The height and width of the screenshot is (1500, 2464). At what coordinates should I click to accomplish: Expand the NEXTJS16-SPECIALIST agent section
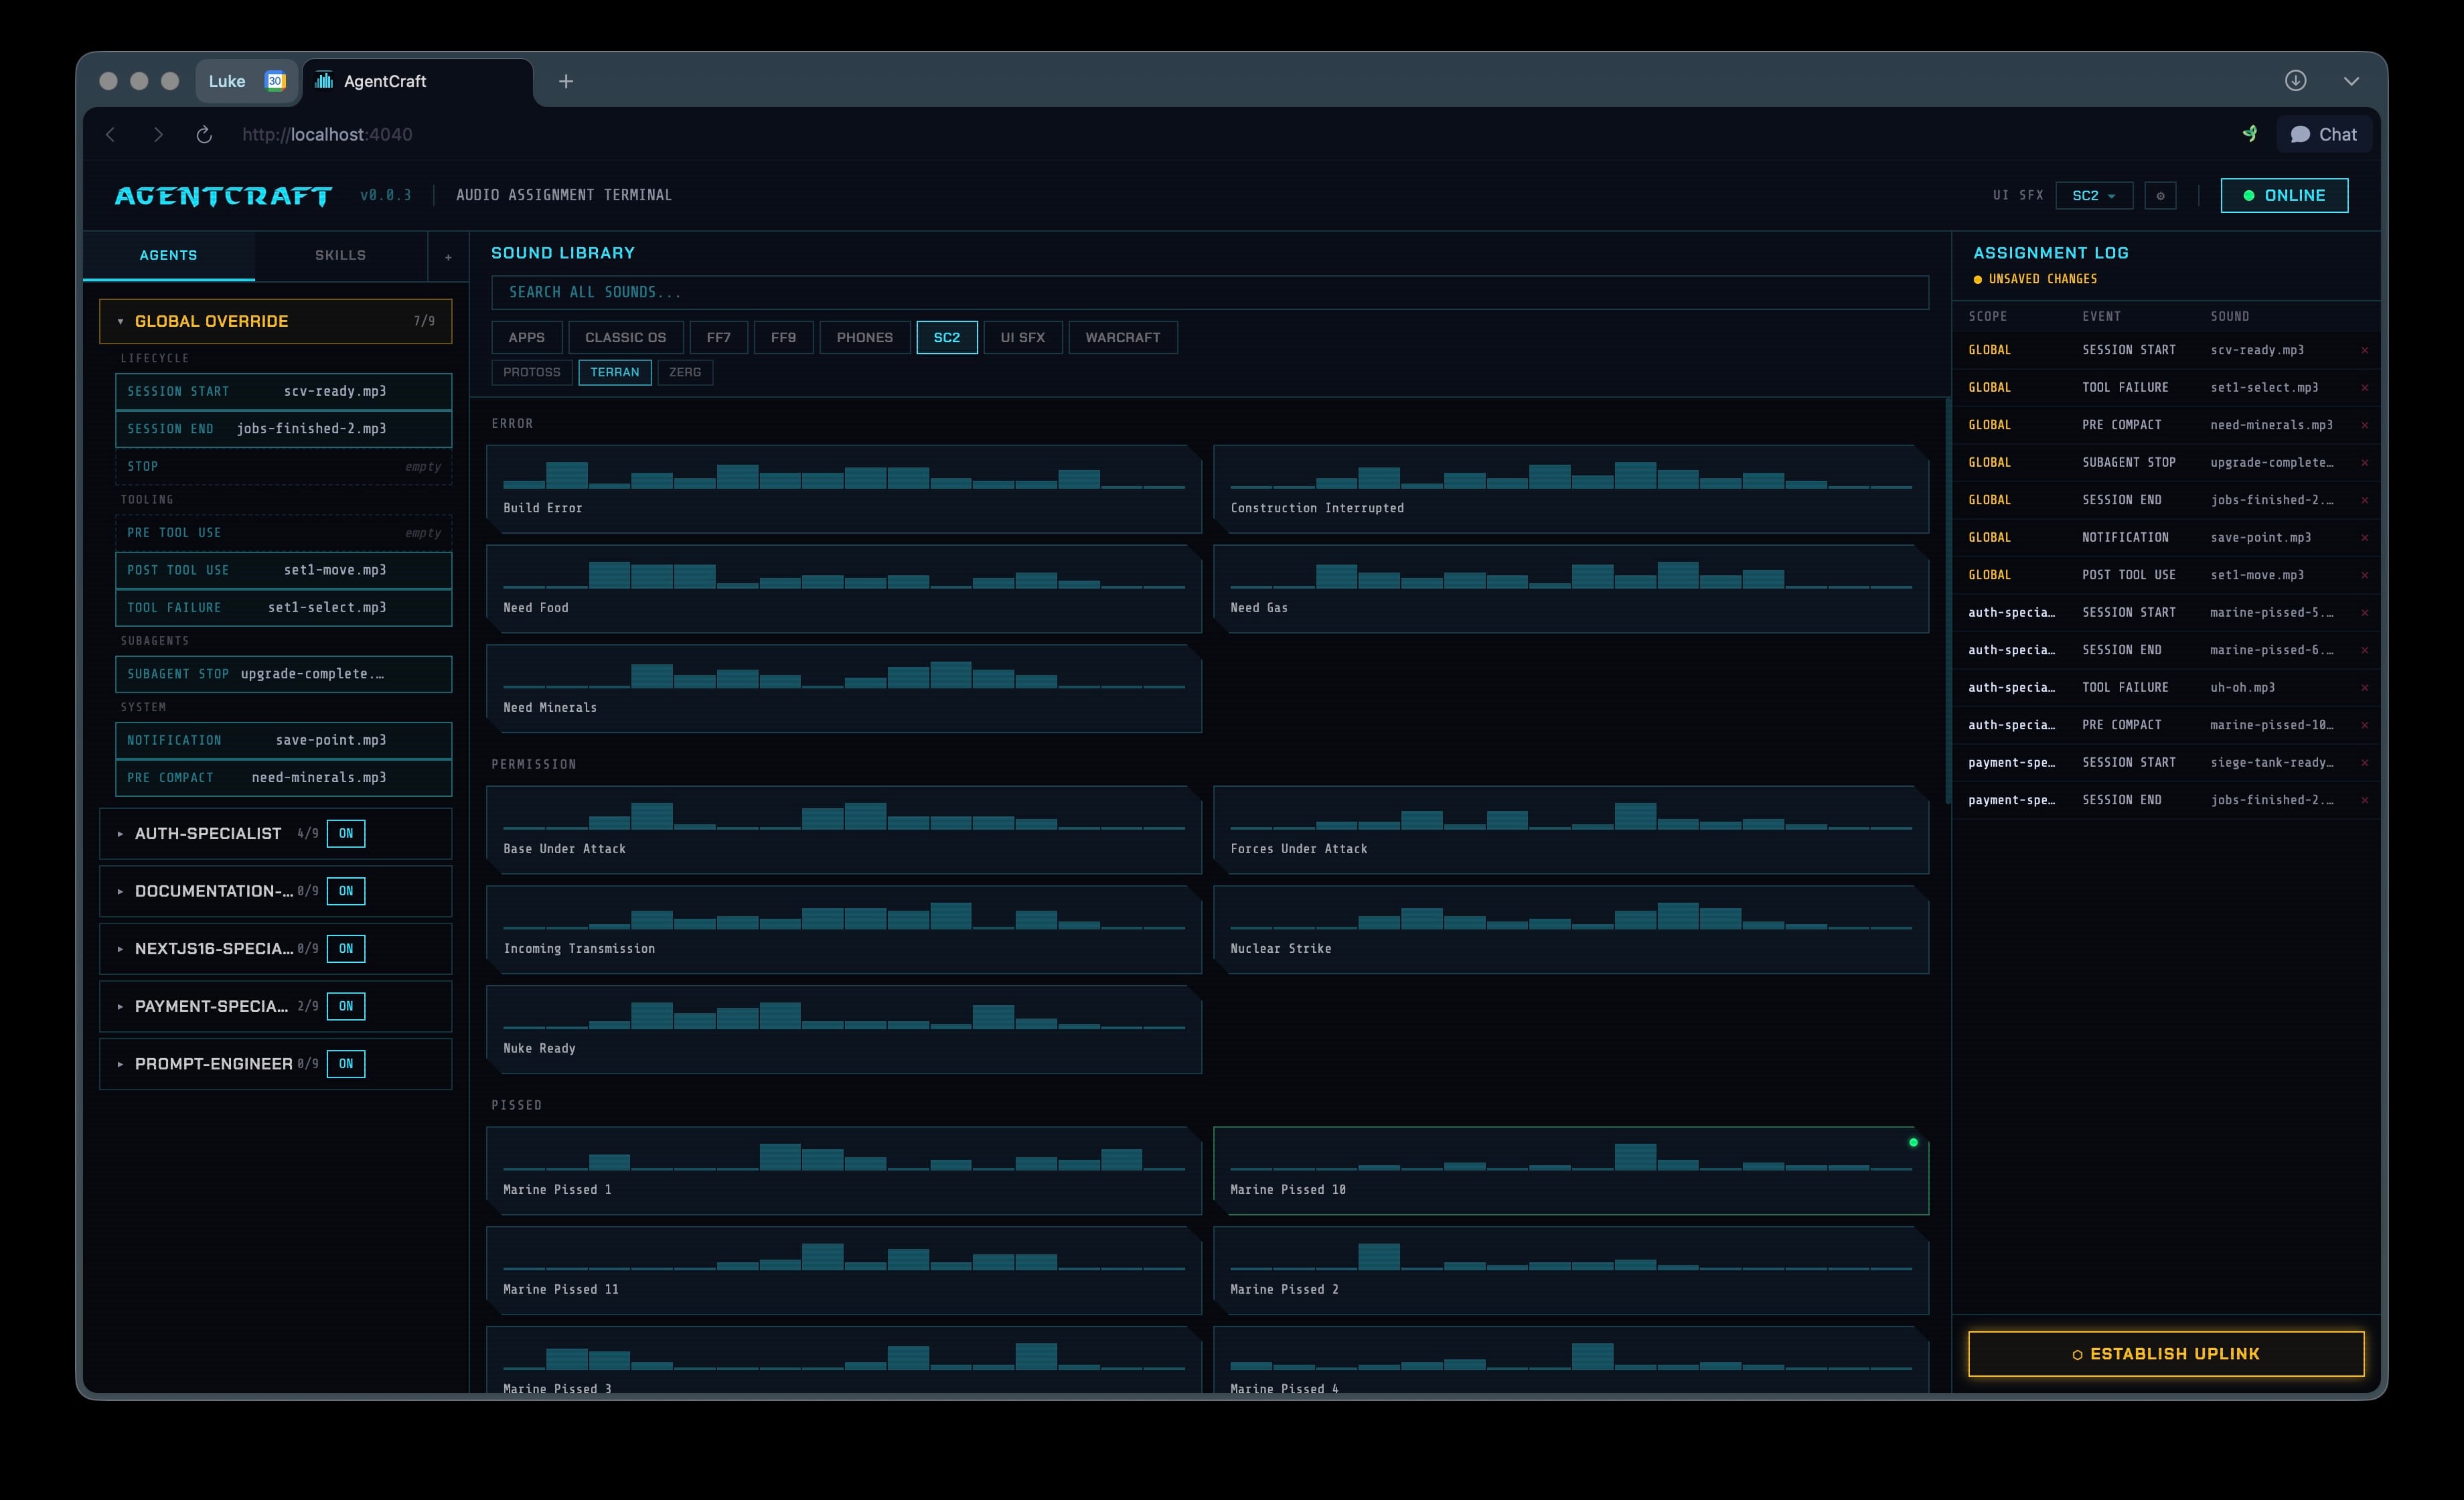point(120,949)
